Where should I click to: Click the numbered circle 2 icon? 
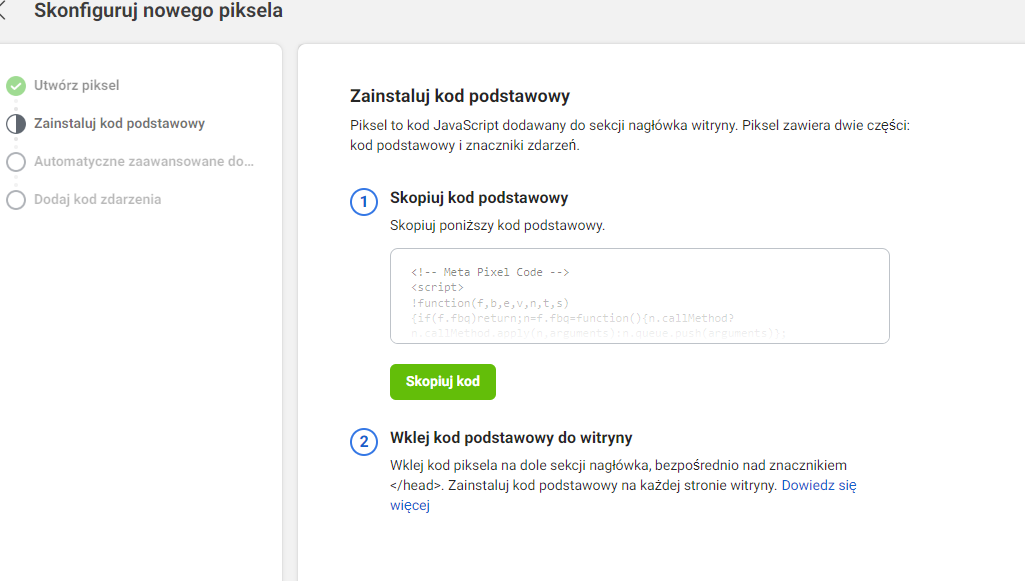coord(364,441)
